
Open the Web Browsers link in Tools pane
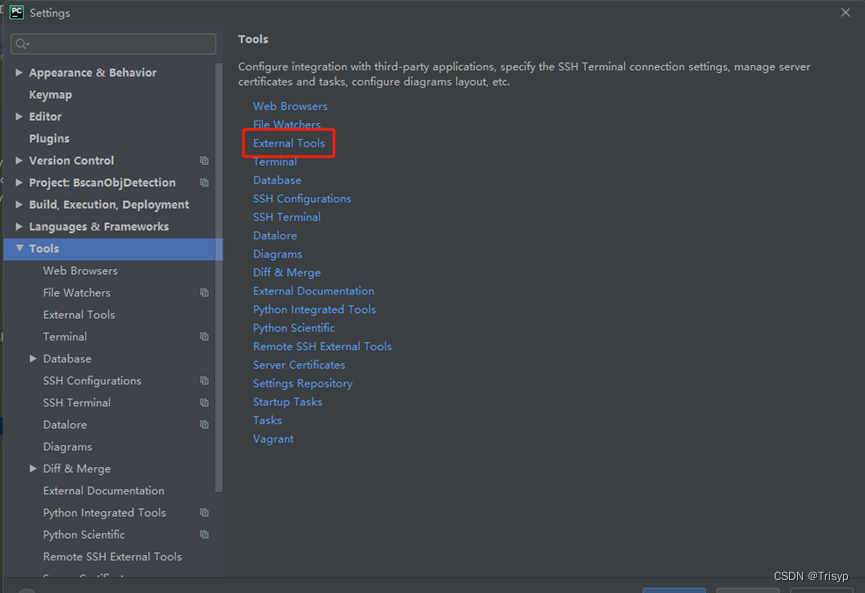click(x=290, y=106)
